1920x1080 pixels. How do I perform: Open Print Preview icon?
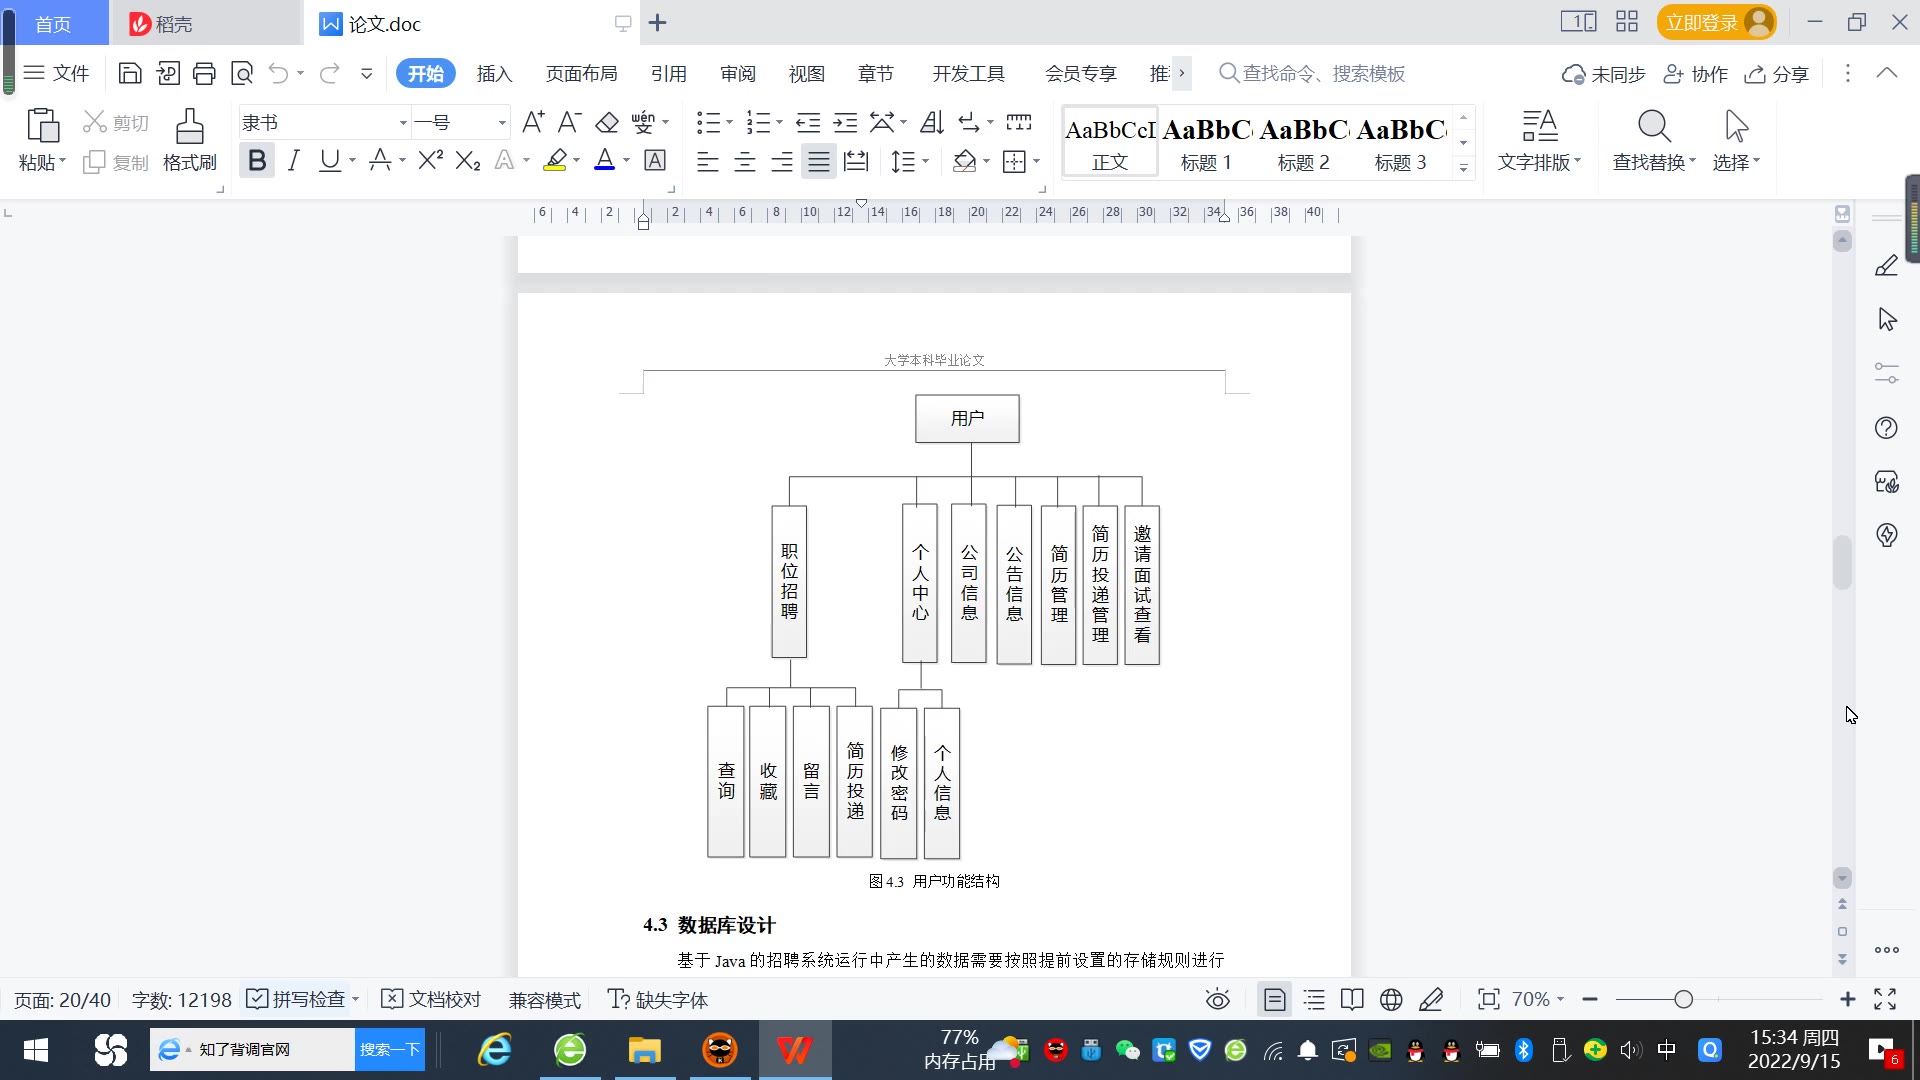point(241,73)
